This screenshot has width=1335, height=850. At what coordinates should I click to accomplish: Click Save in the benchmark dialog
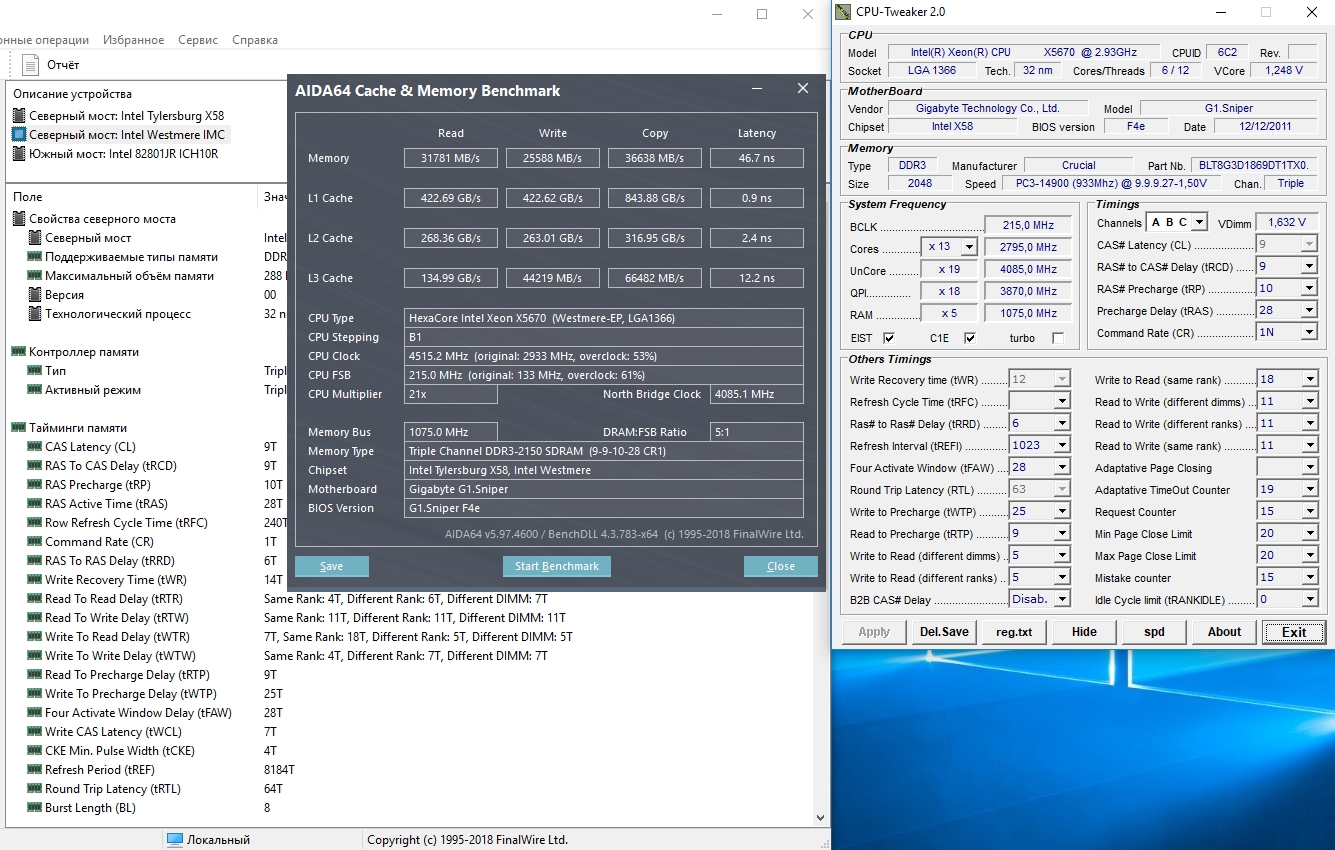(x=332, y=566)
